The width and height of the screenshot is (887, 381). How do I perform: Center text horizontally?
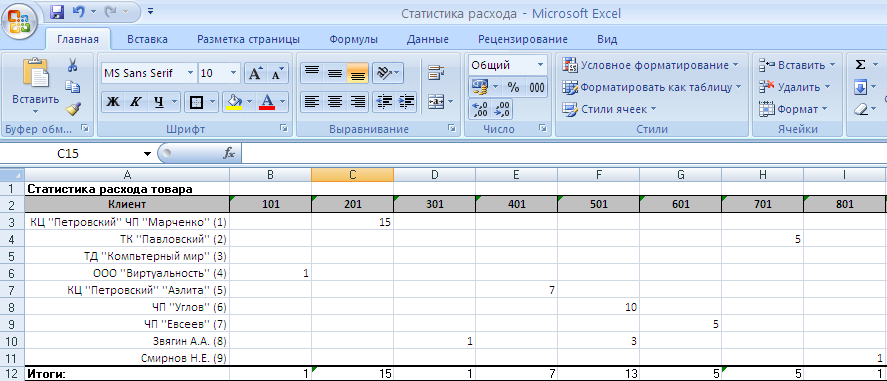(x=335, y=102)
